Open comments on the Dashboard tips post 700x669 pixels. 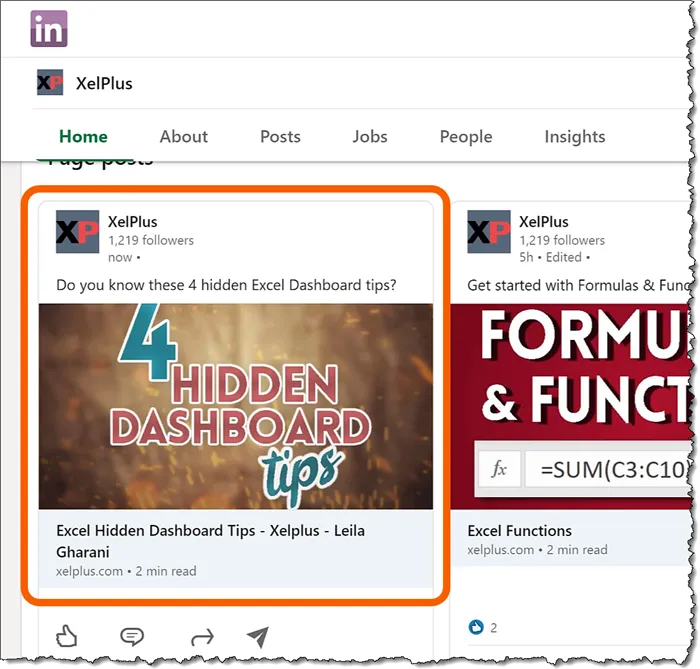pyautogui.click(x=131, y=636)
